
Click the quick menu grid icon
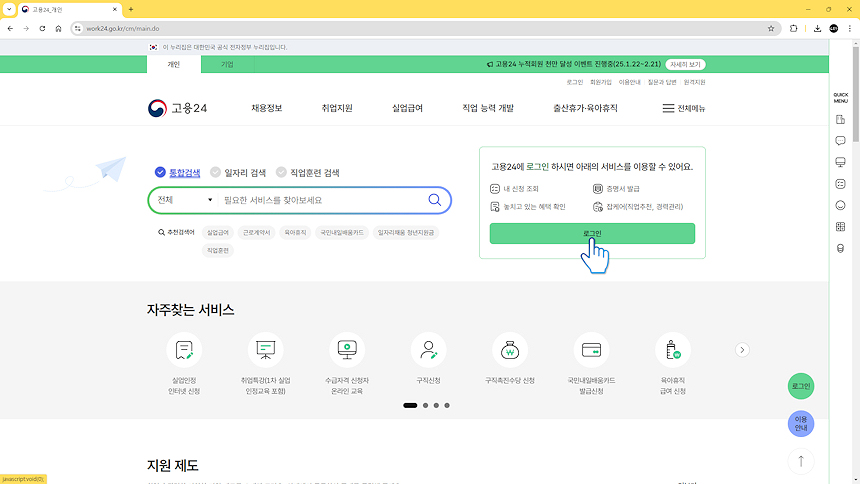click(840, 227)
